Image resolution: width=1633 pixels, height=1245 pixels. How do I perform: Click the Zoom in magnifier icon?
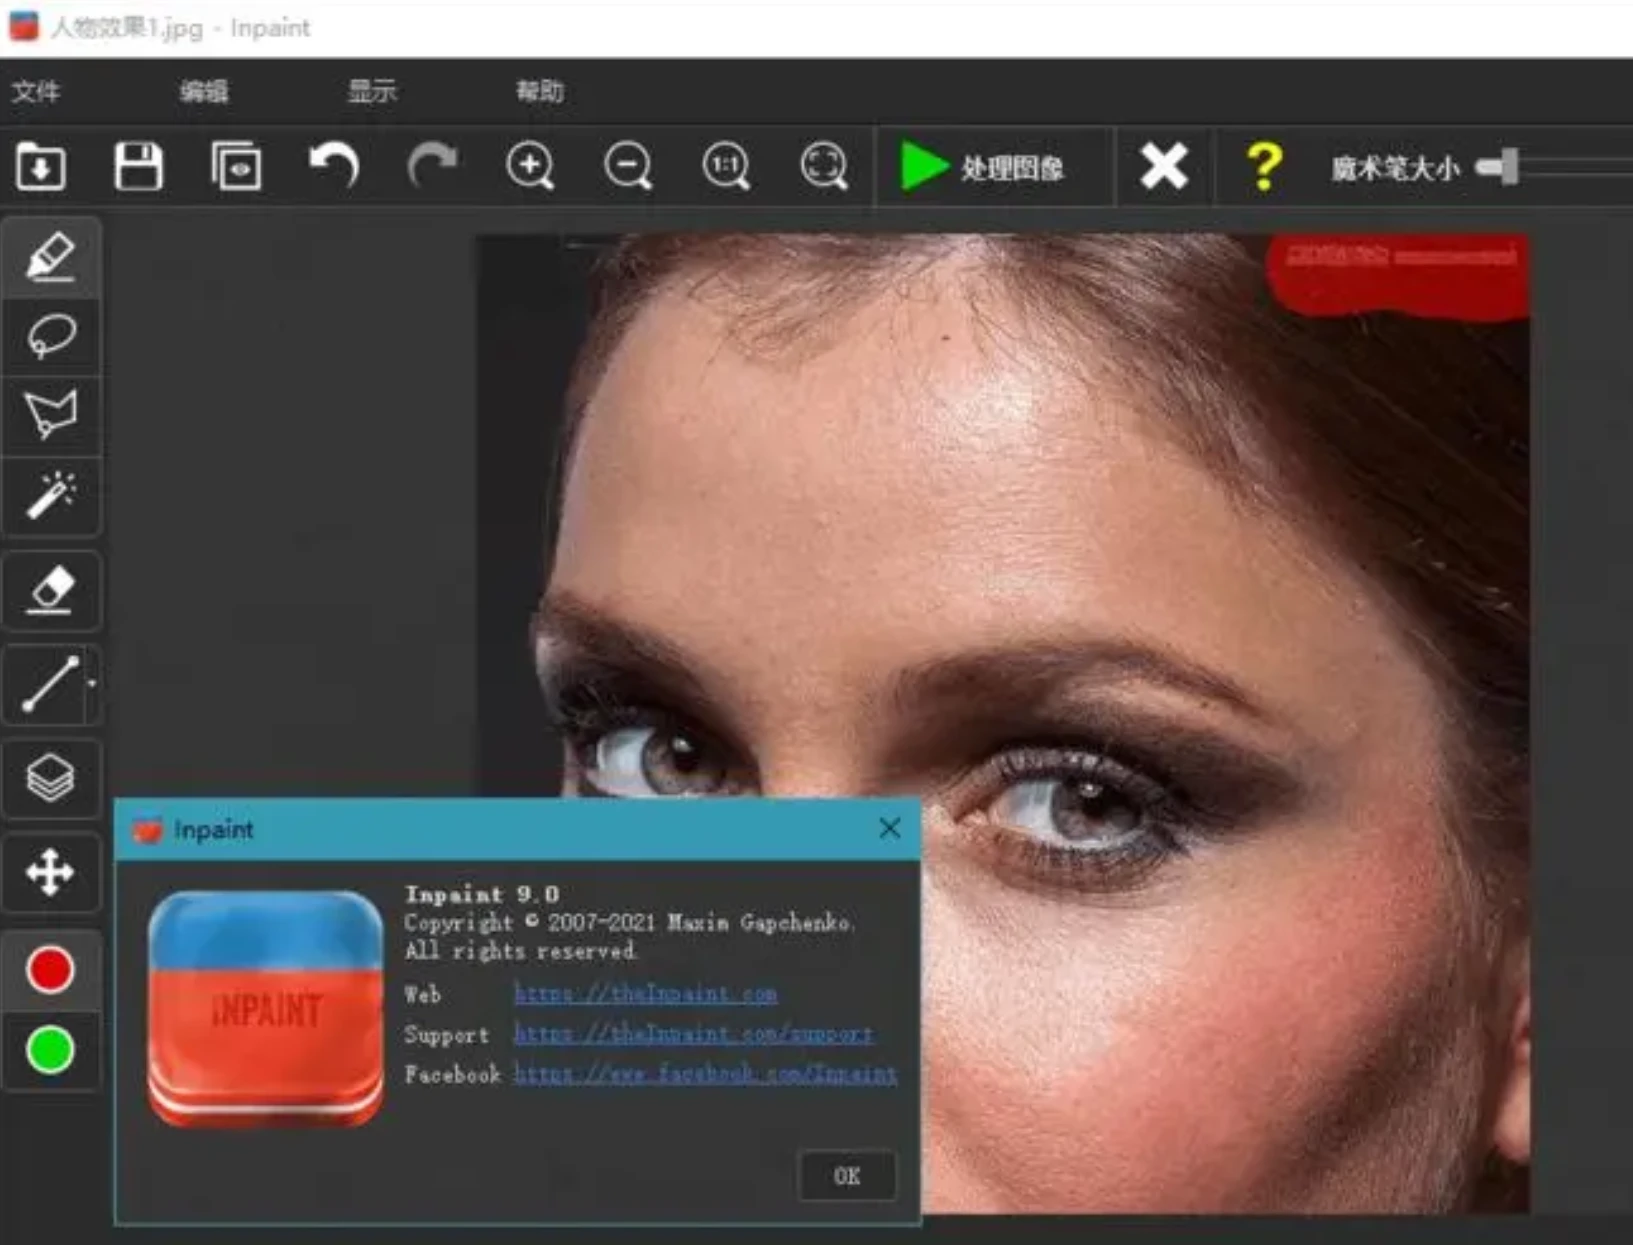coord(530,166)
